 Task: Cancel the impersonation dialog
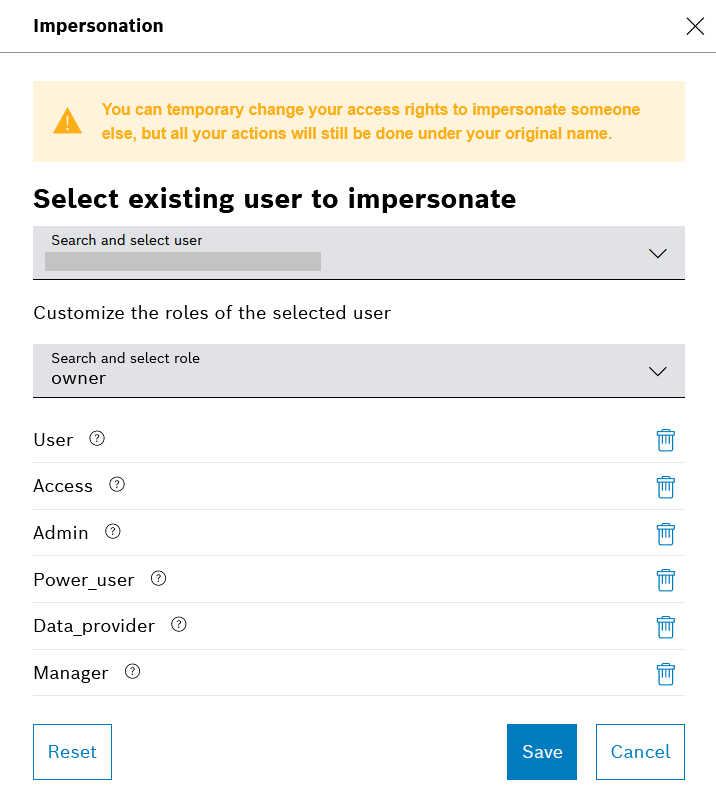point(640,752)
